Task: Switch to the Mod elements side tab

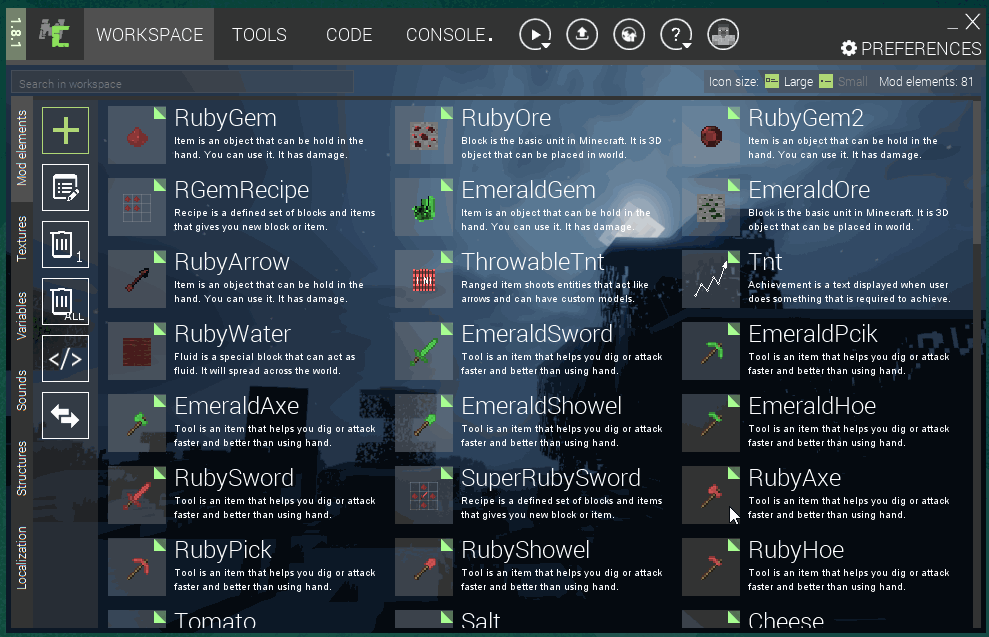Action: coord(21,148)
